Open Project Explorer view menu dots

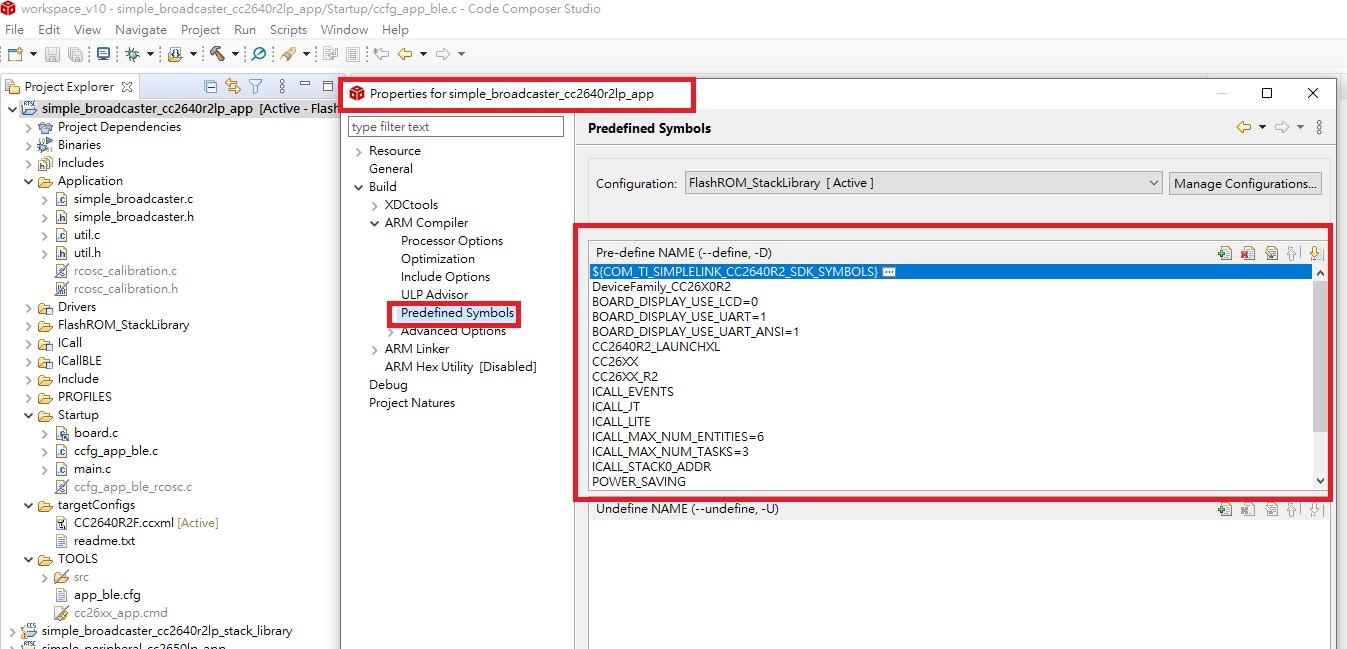[282, 87]
